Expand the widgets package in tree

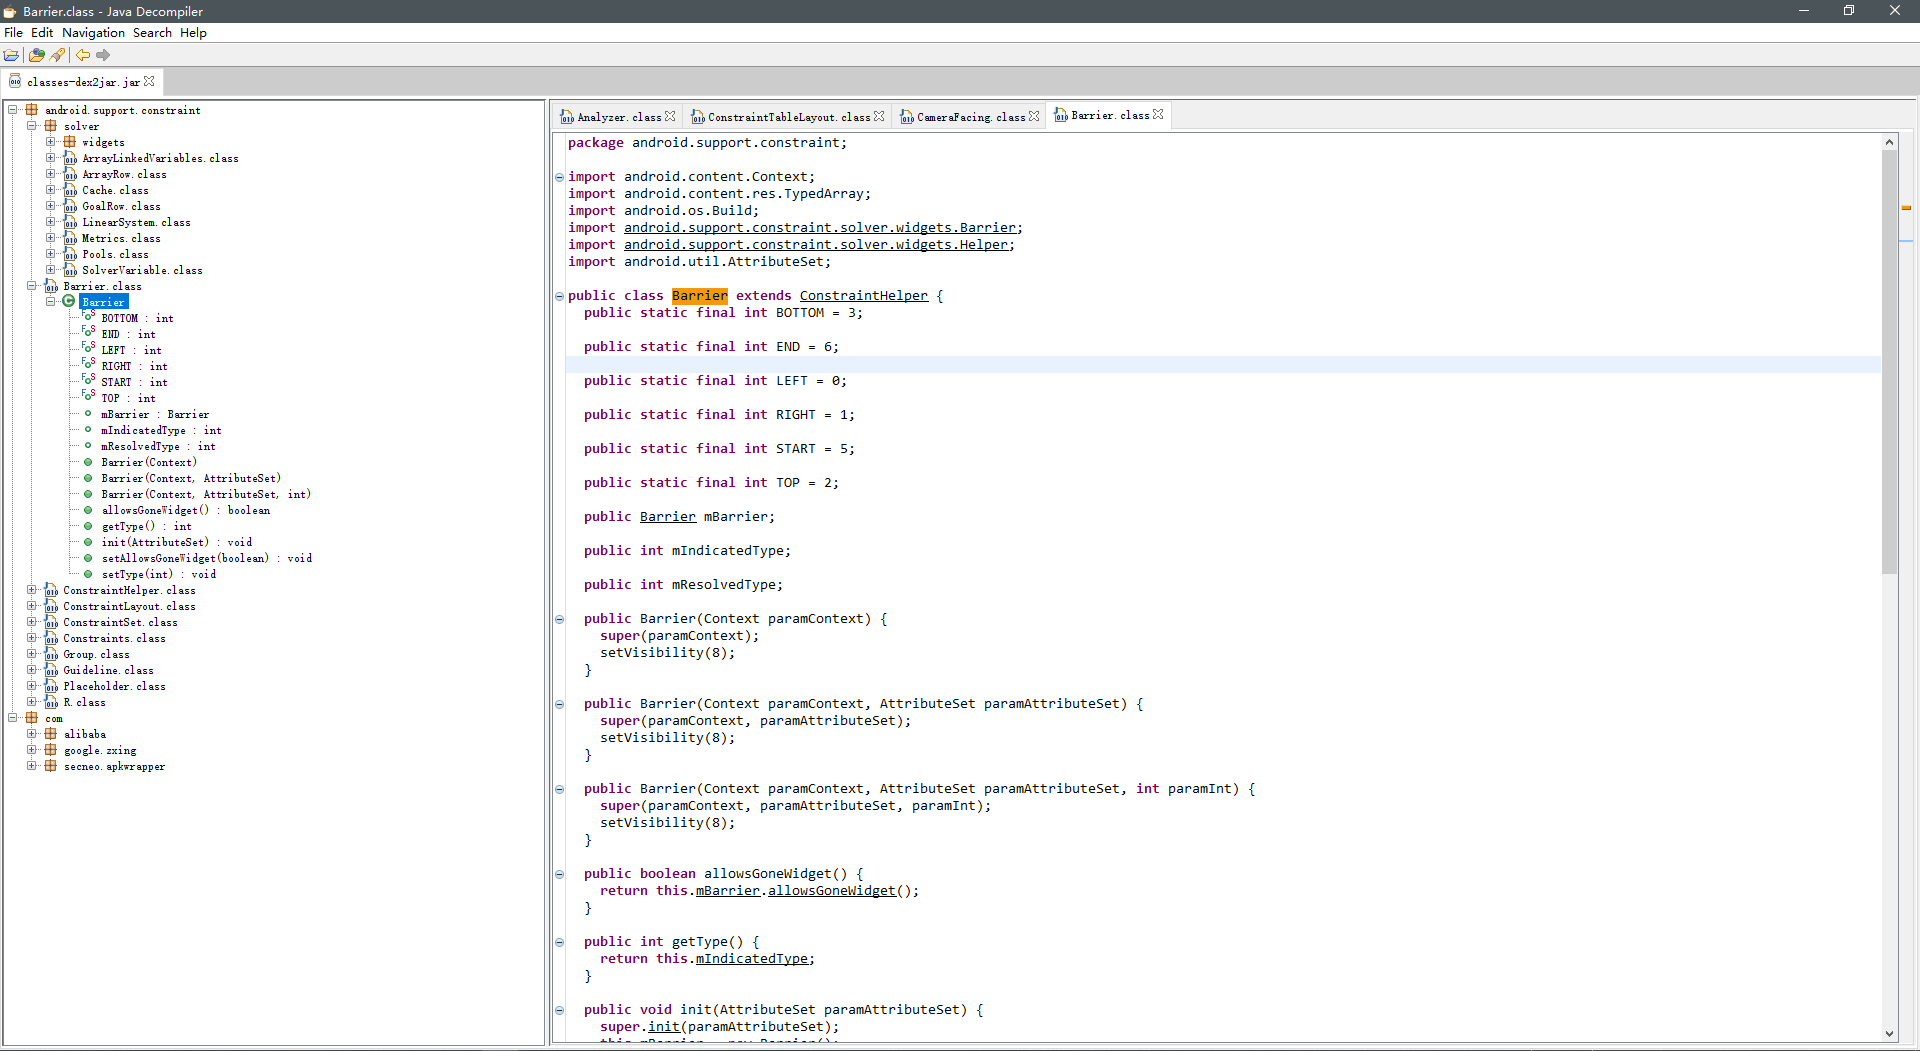[50, 142]
